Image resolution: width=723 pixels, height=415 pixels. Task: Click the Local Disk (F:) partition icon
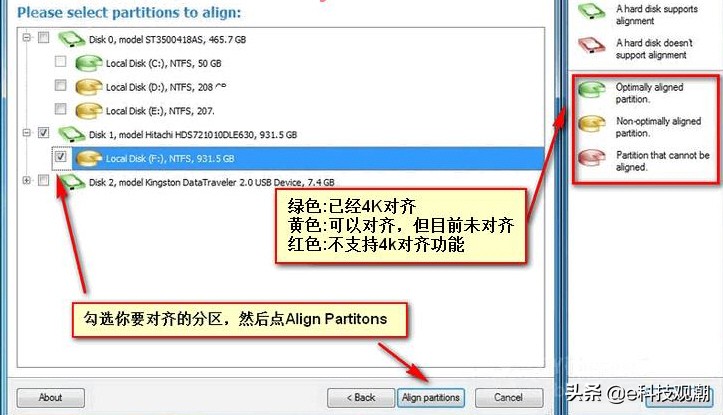89,158
